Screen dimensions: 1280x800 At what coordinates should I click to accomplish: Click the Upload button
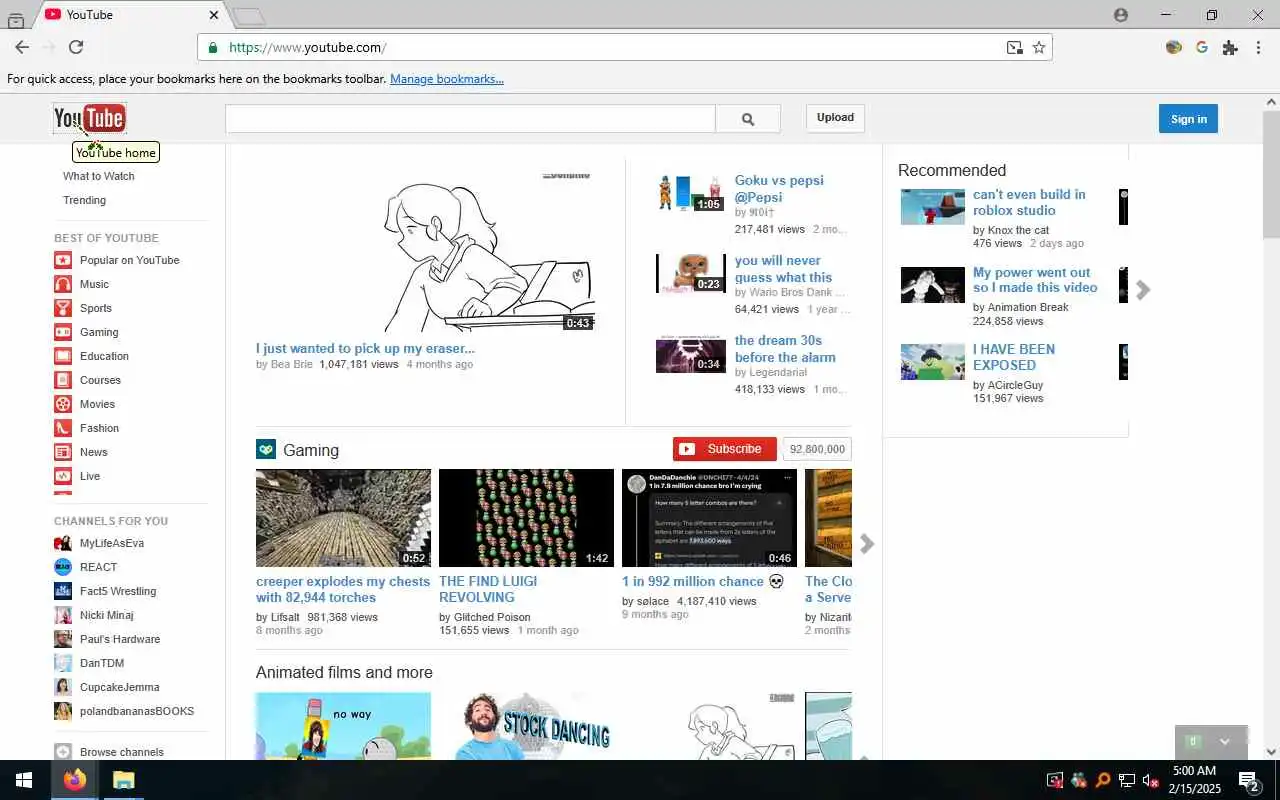835,118
